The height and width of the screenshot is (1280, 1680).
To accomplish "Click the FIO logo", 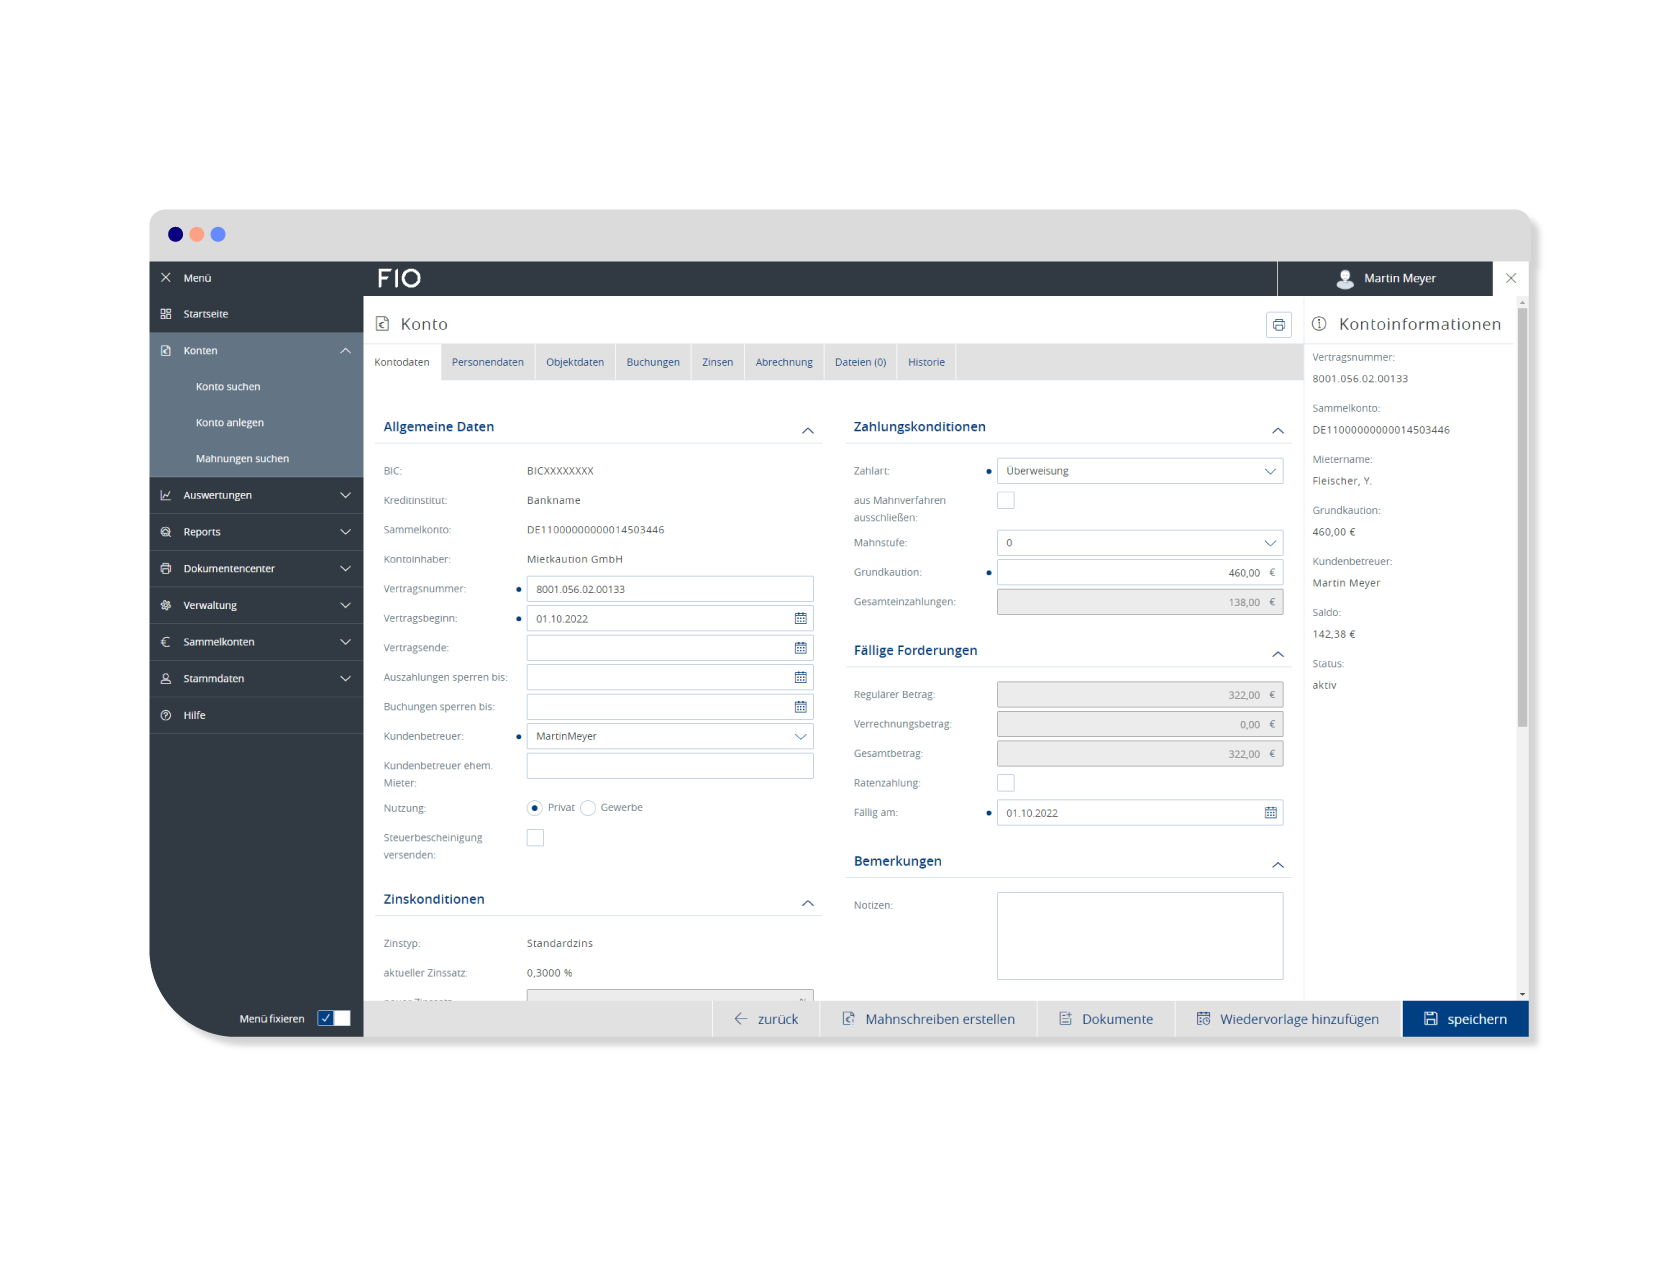I will point(399,278).
